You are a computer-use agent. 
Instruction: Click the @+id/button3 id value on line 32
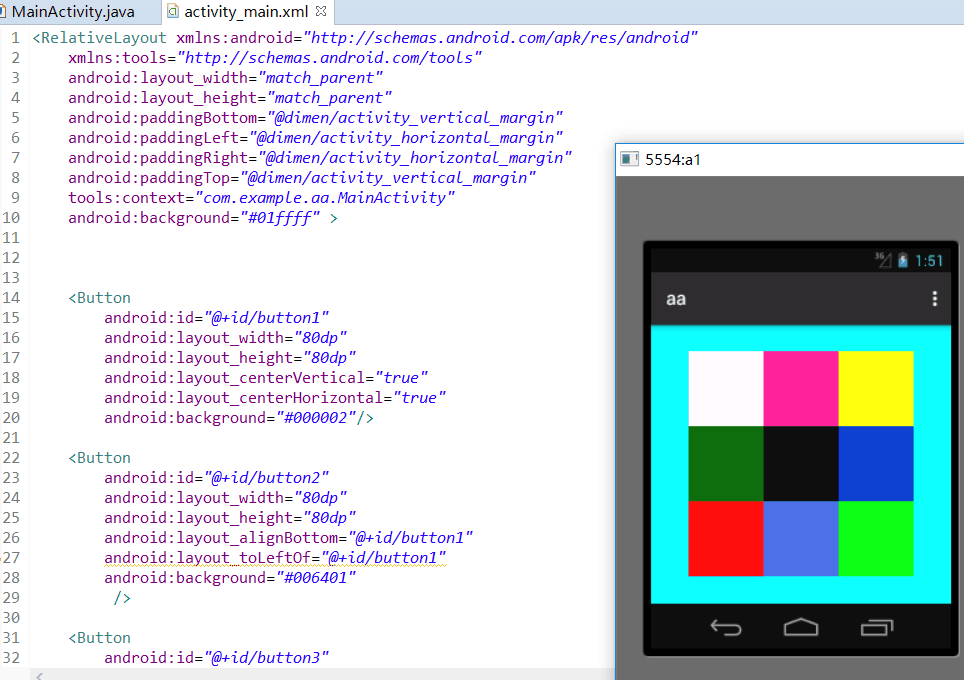(x=266, y=658)
